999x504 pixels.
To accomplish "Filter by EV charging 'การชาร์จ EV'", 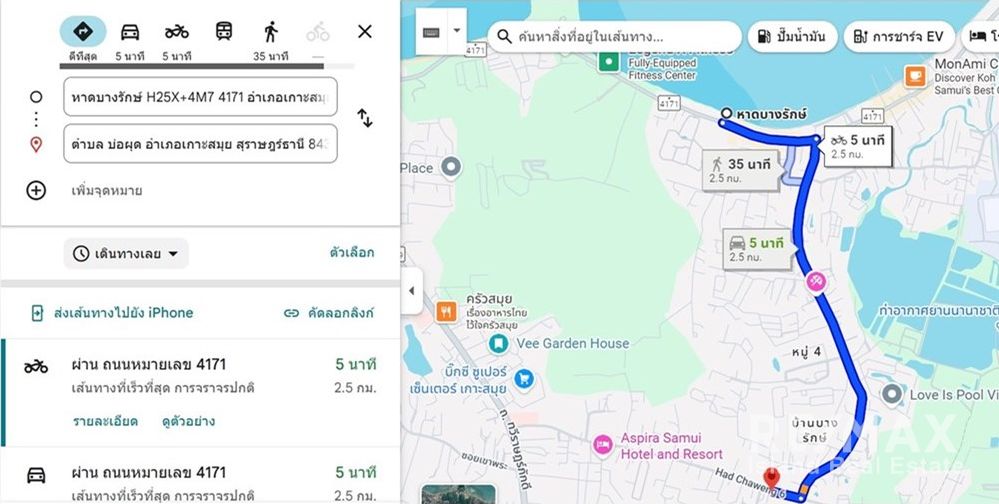I will tap(898, 37).
